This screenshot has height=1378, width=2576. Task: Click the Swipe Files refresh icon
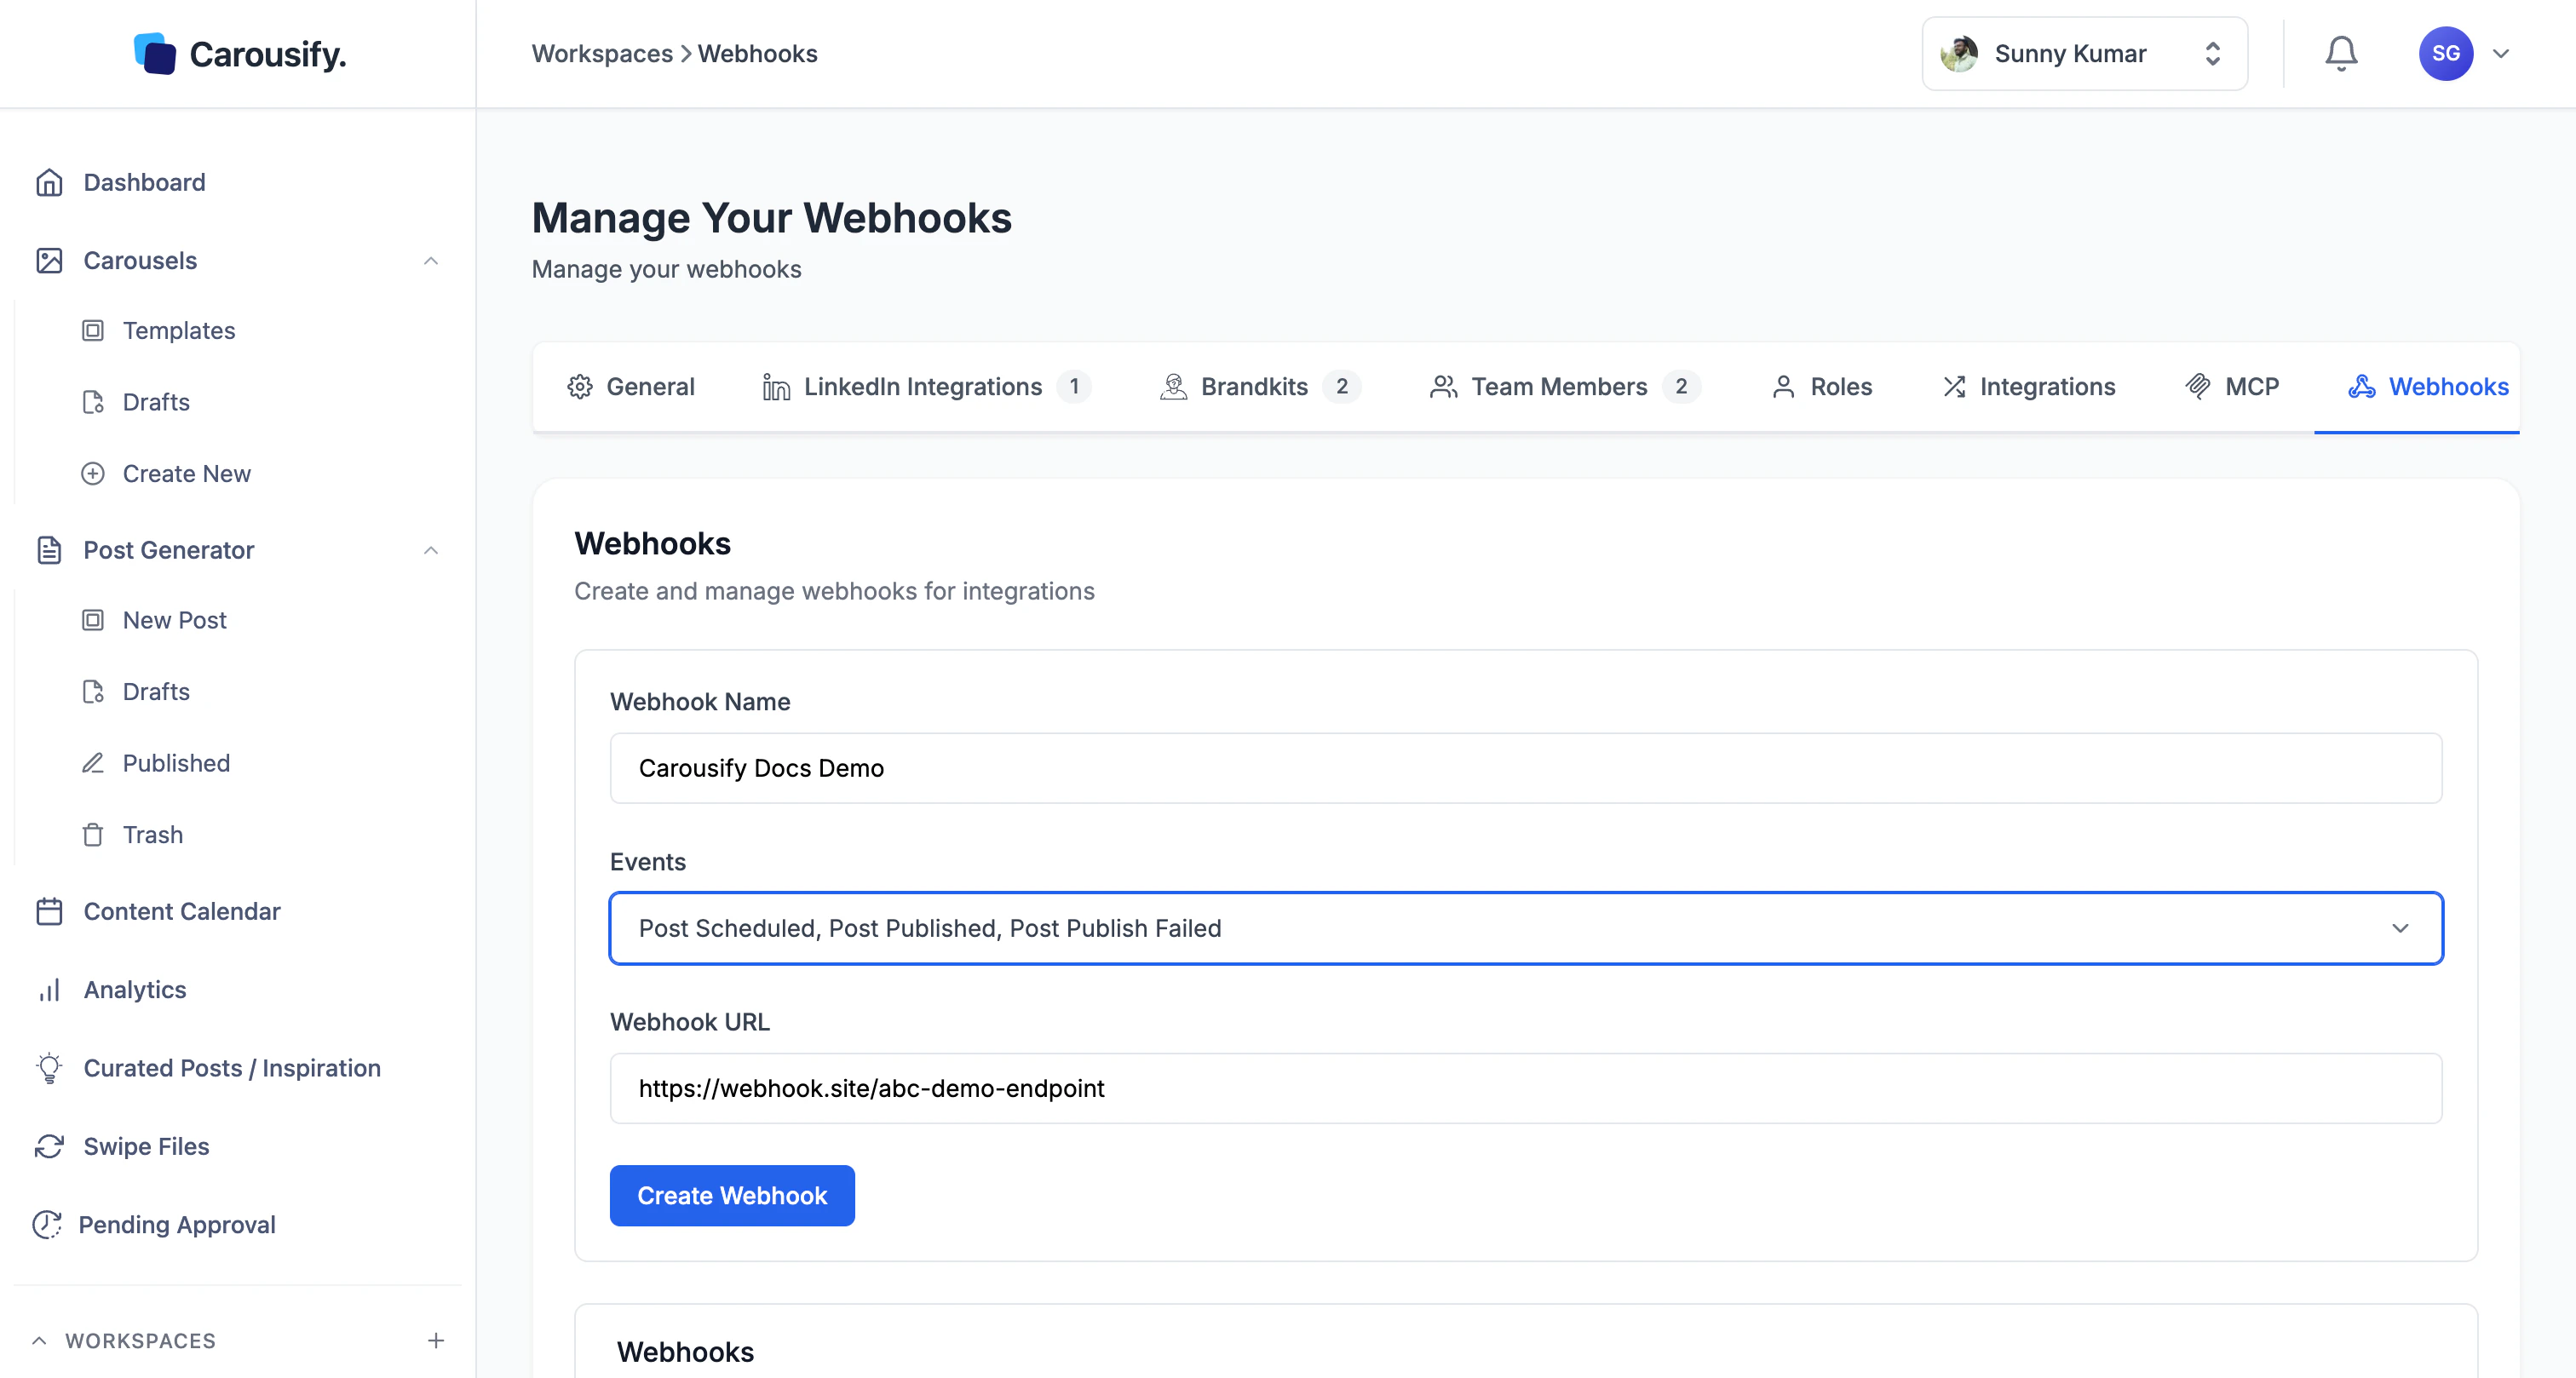pos(49,1146)
